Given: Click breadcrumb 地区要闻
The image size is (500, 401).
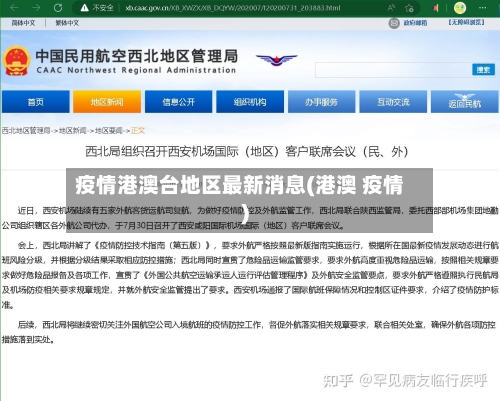Looking at the screenshot, I should point(109,130).
